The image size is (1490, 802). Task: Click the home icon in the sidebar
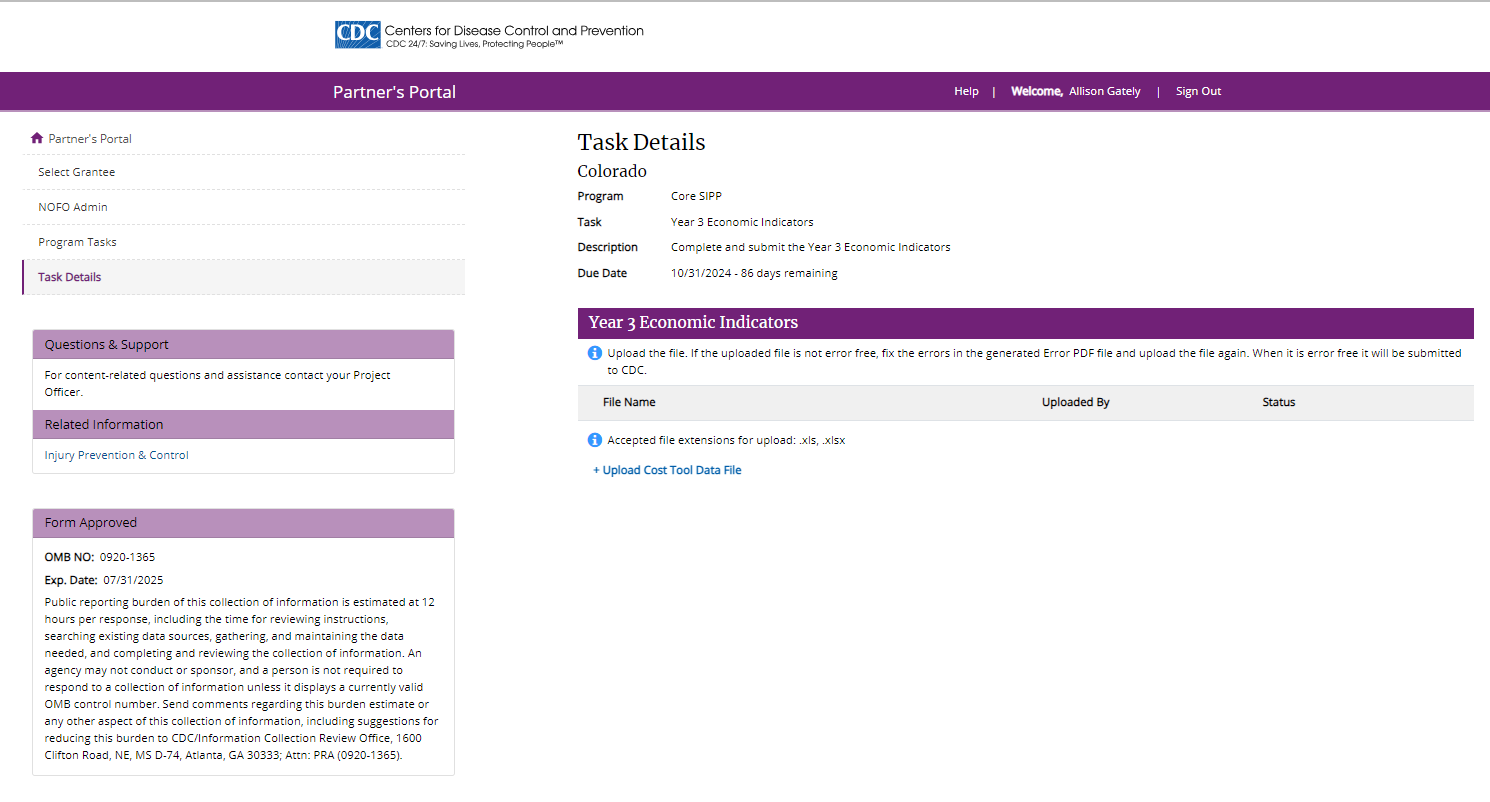point(37,138)
